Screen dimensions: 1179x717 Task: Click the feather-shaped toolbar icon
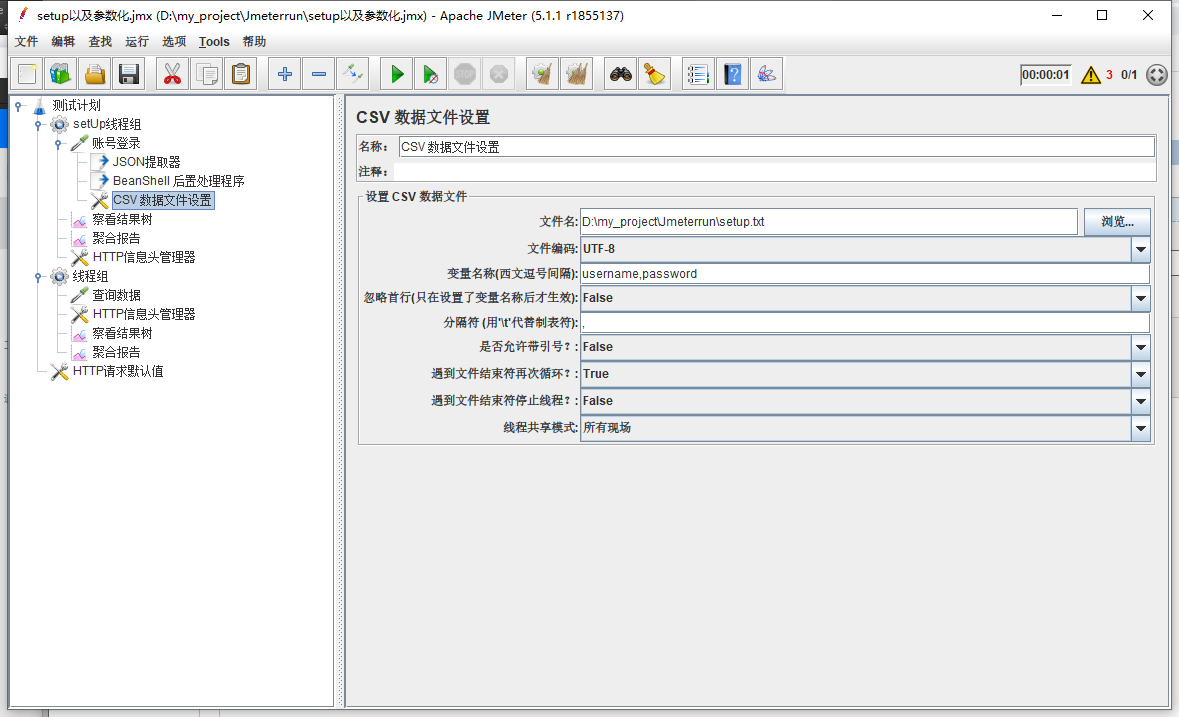(766, 74)
